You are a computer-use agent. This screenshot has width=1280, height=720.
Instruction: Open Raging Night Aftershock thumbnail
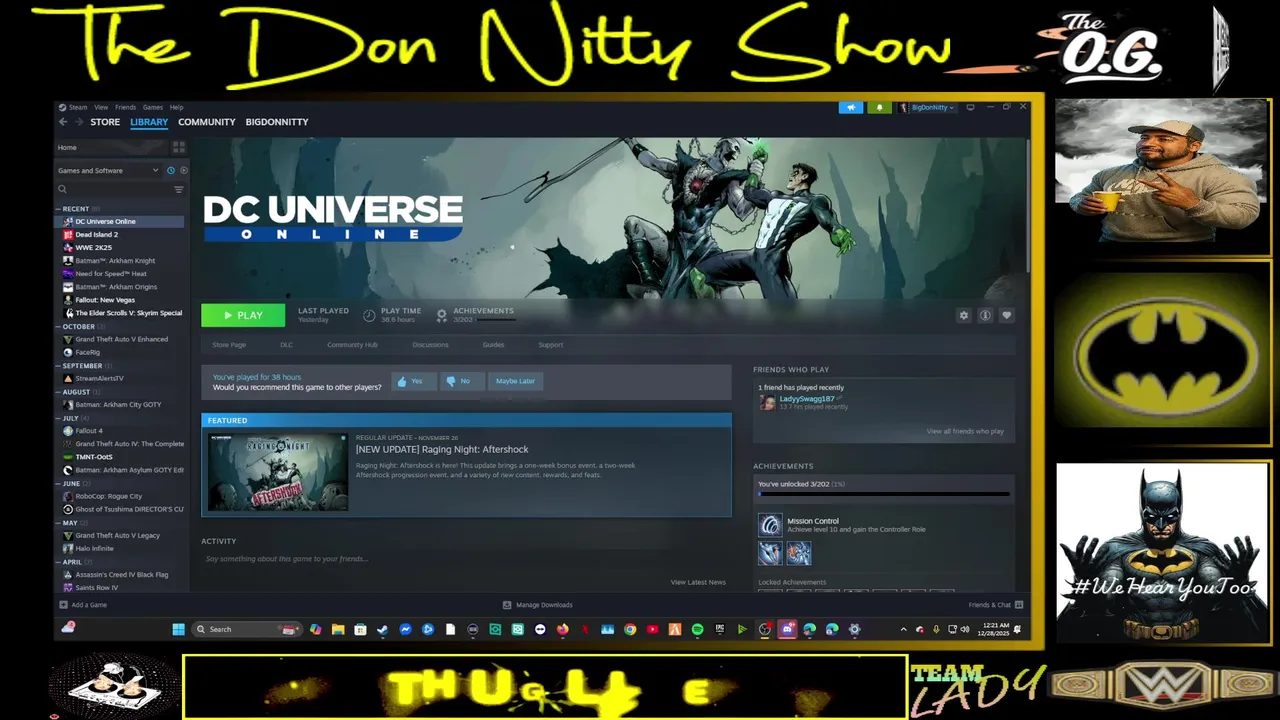click(278, 472)
